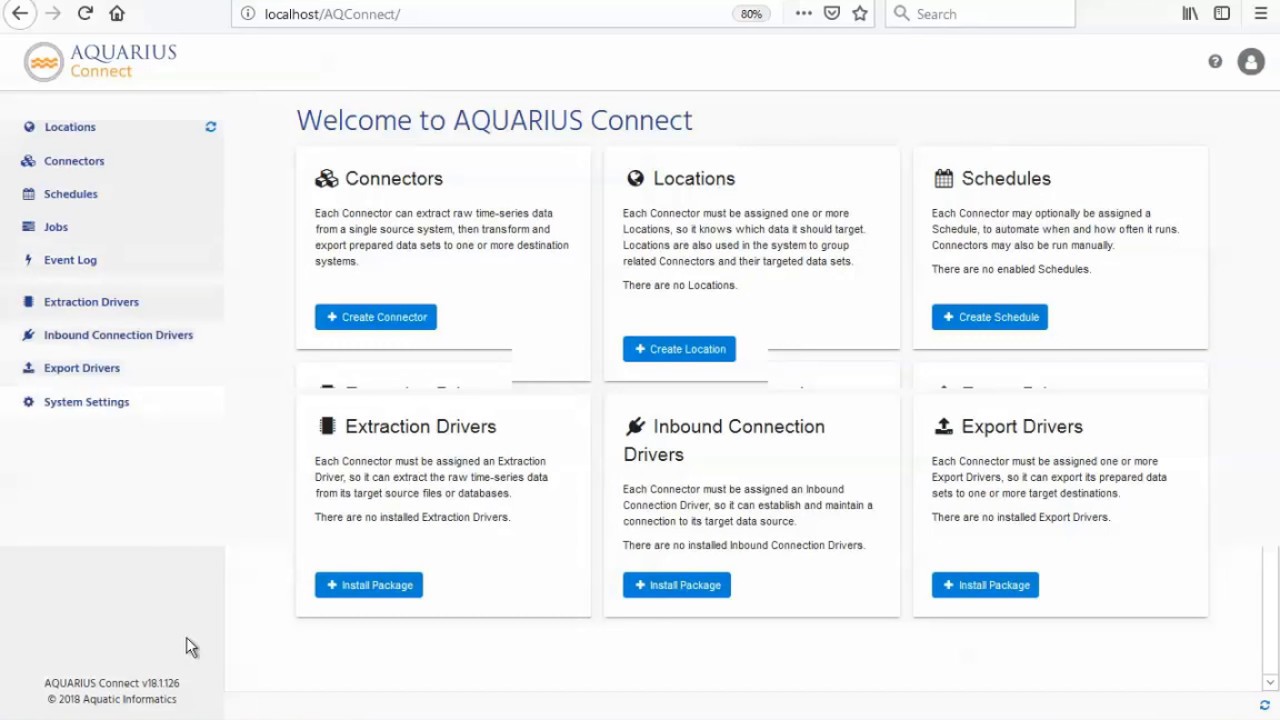Open Jobs in the sidebar
Image resolution: width=1280 pixels, height=720 pixels.
[56, 227]
